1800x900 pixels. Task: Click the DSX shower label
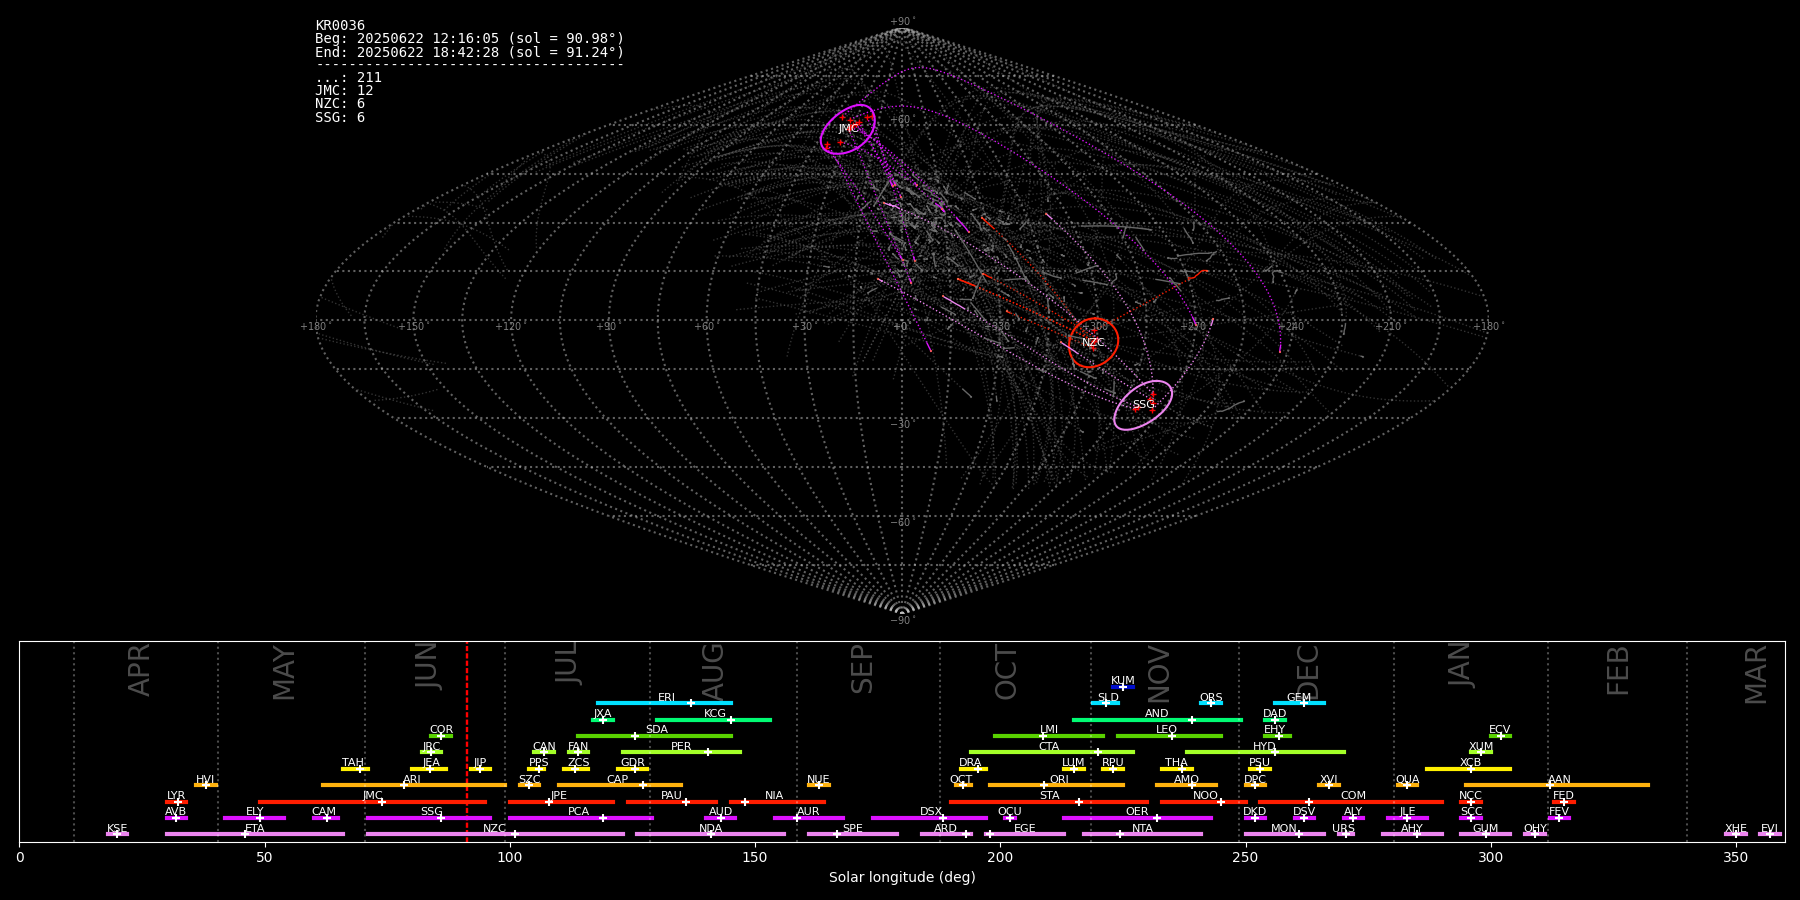tap(931, 812)
